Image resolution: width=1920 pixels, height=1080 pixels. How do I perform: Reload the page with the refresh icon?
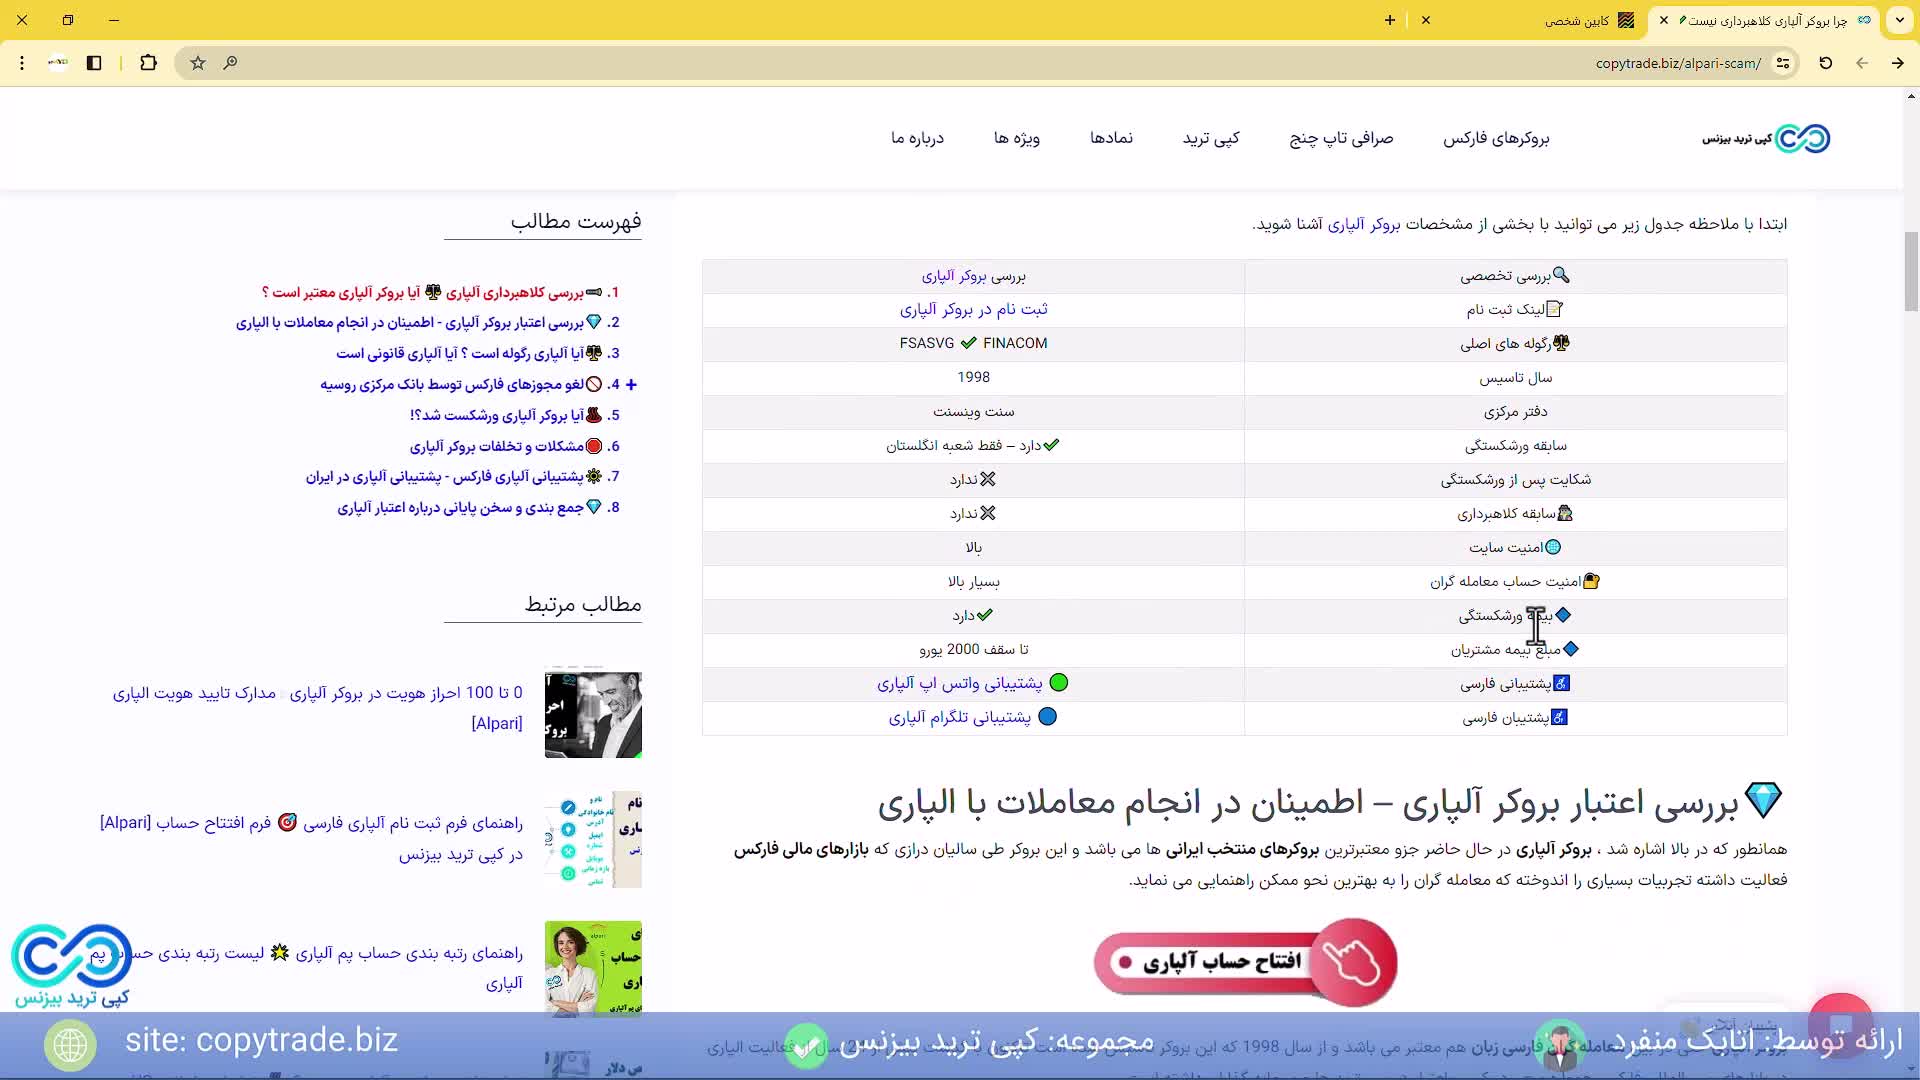click(x=1825, y=63)
